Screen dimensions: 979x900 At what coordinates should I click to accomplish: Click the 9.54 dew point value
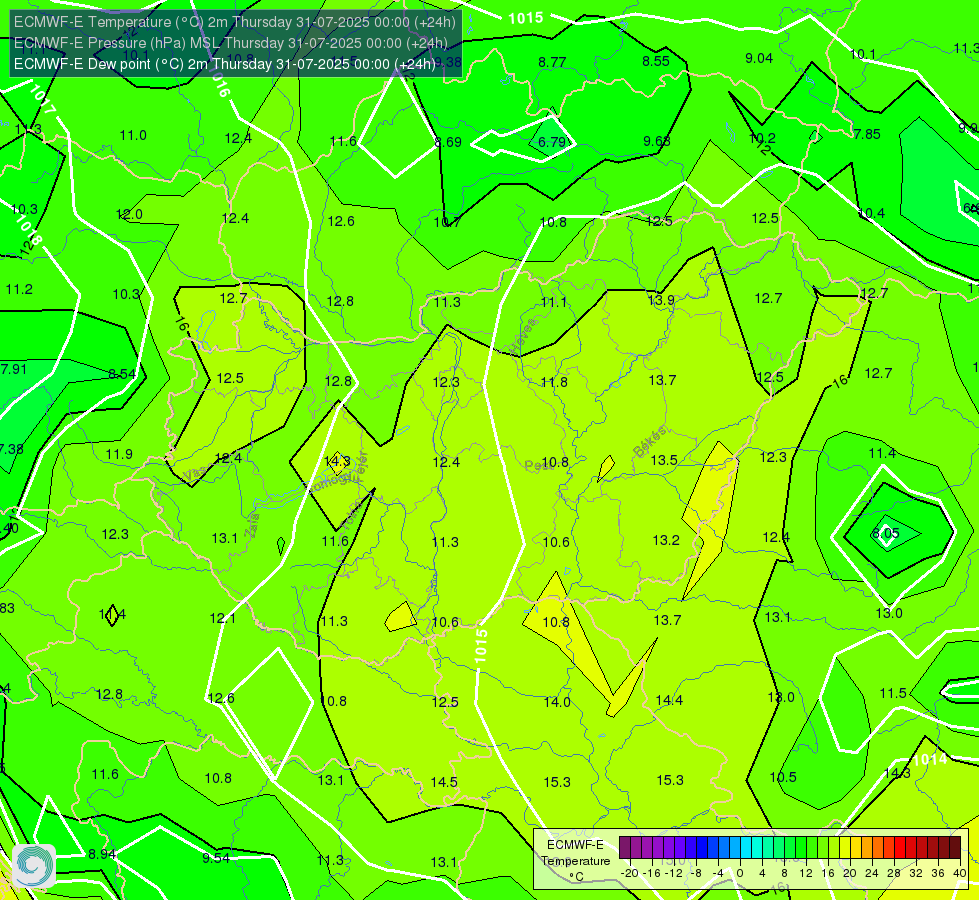216,858
